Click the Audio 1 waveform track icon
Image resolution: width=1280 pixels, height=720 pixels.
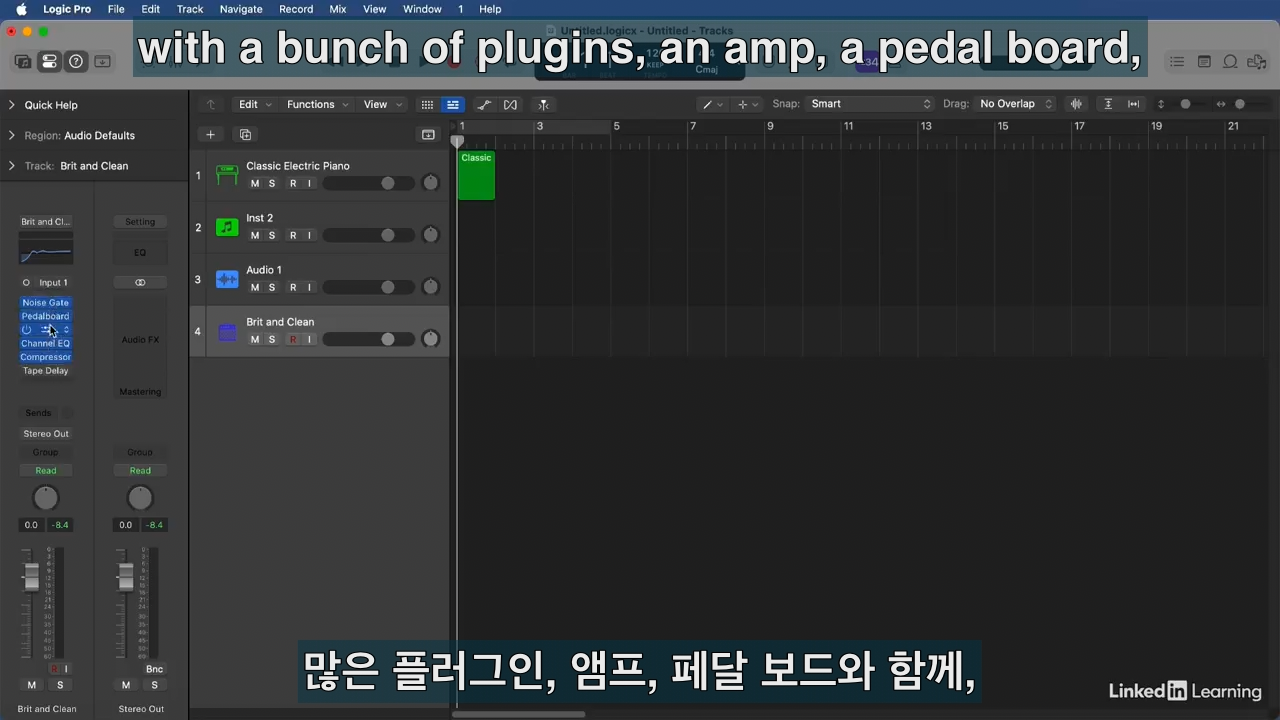pyautogui.click(x=227, y=280)
